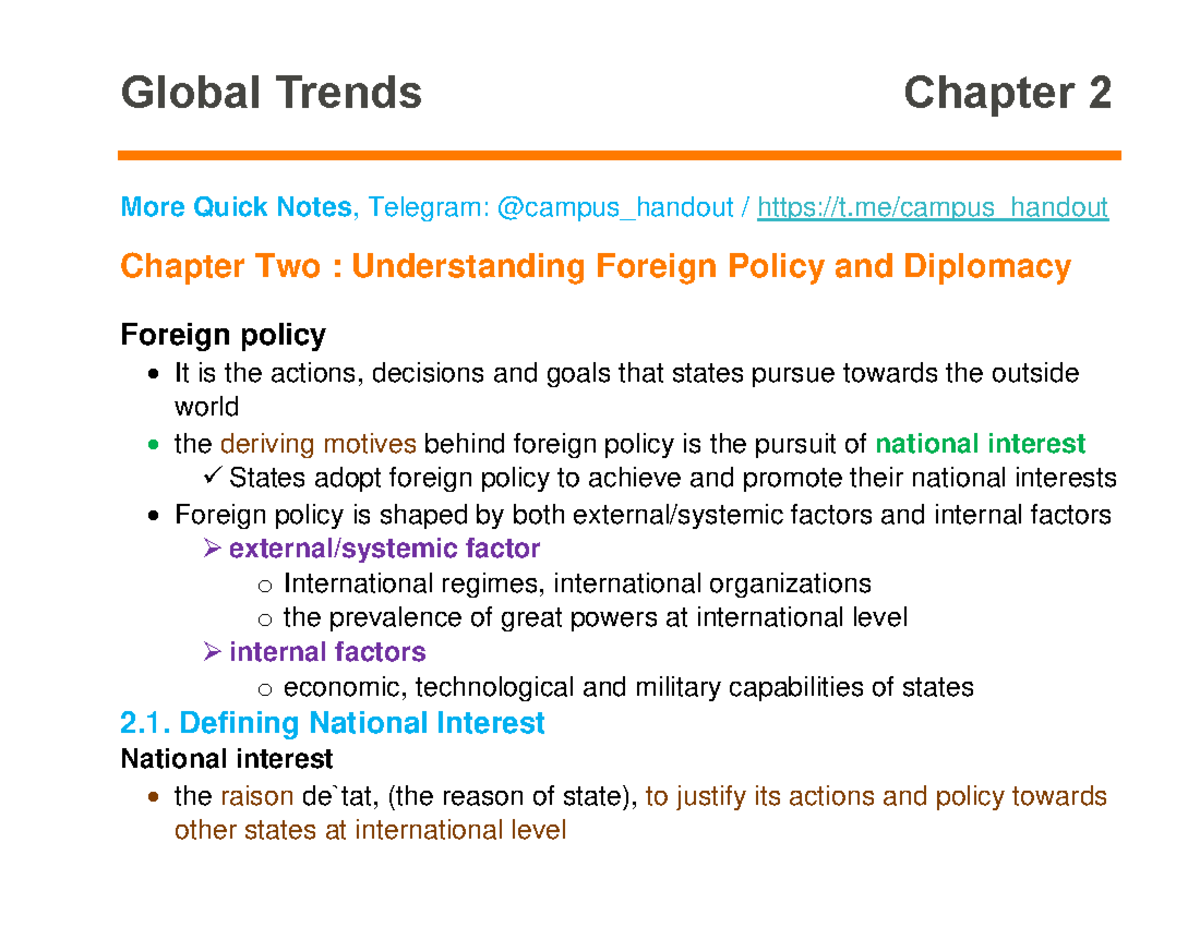The height and width of the screenshot is (927, 1200).
Task: Select the purple 'internal factors' label
Action: [x=327, y=652]
